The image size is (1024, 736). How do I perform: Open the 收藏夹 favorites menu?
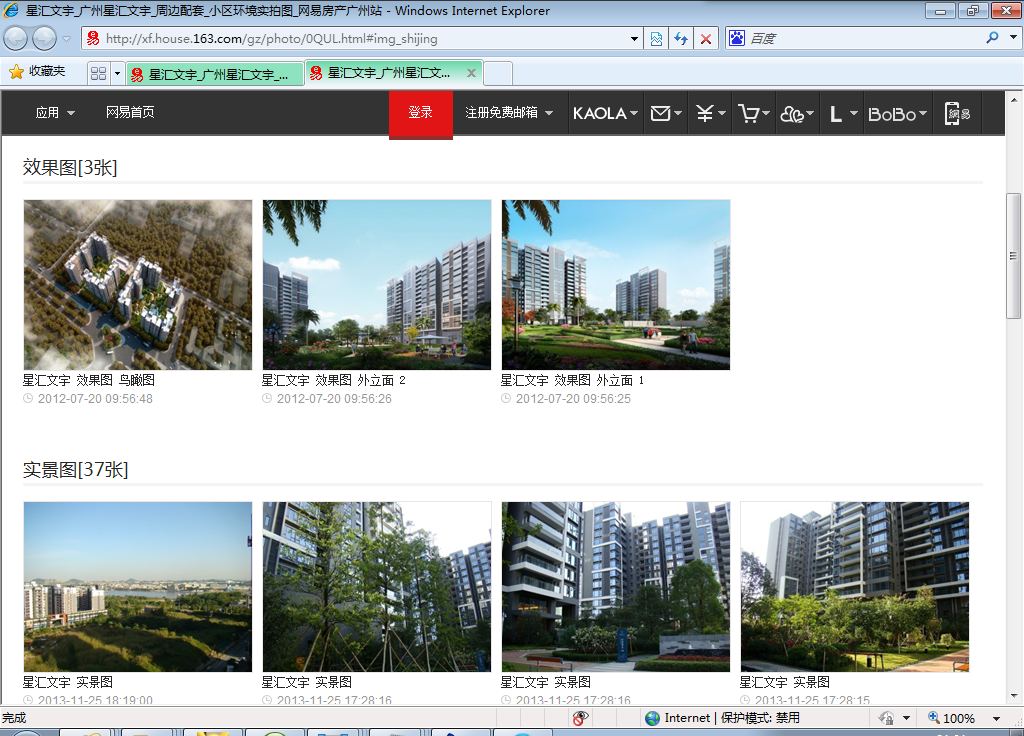(37, 72)
